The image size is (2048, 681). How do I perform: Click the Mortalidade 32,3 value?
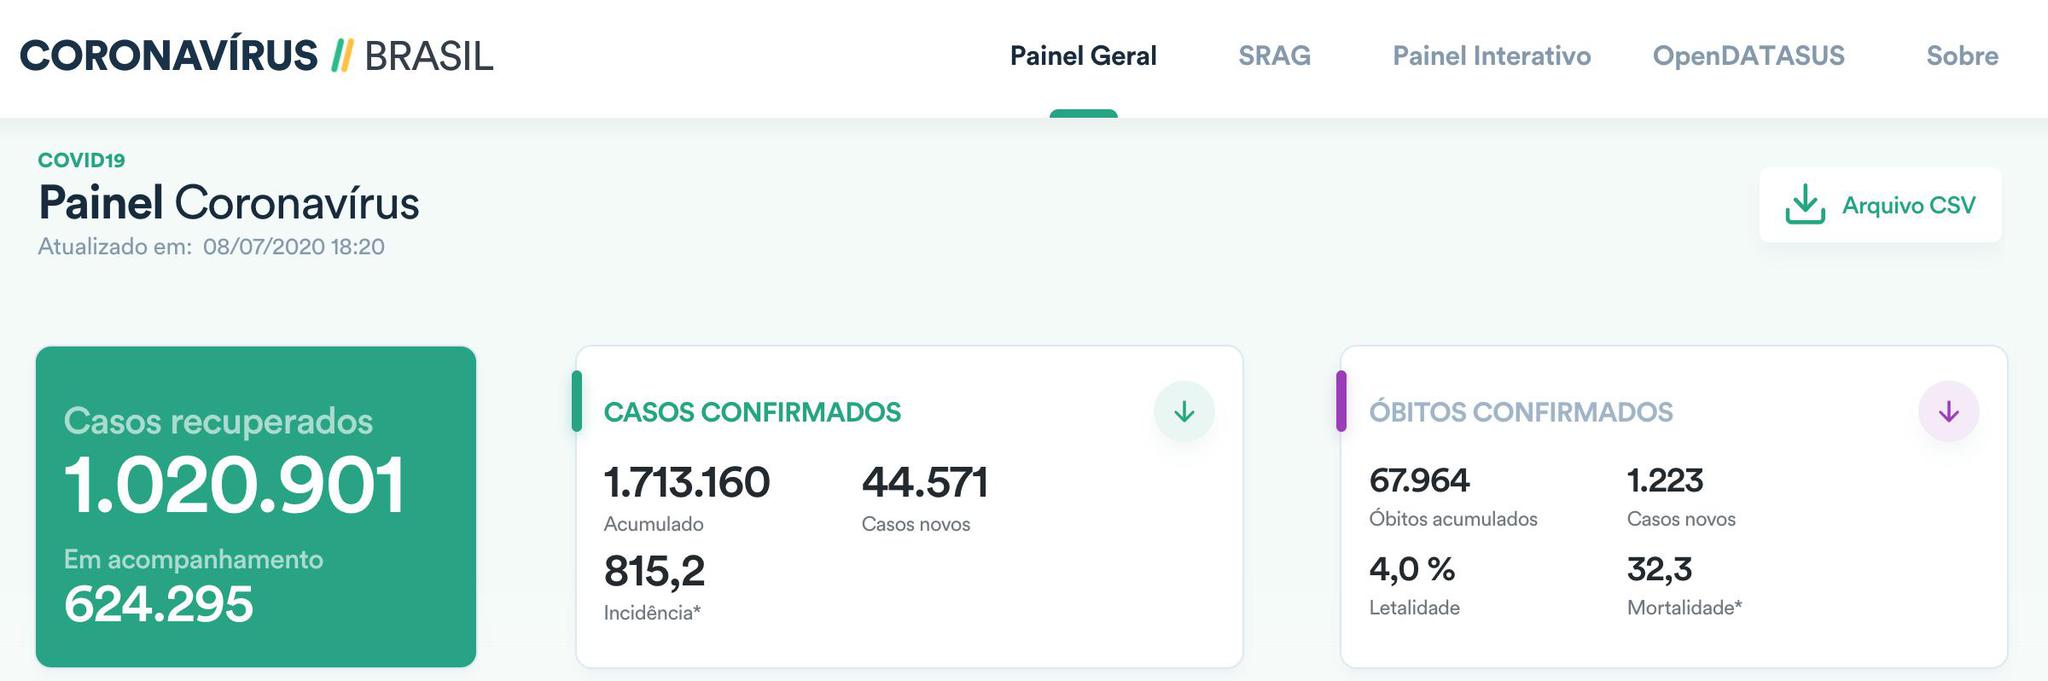pos(1659,569)
